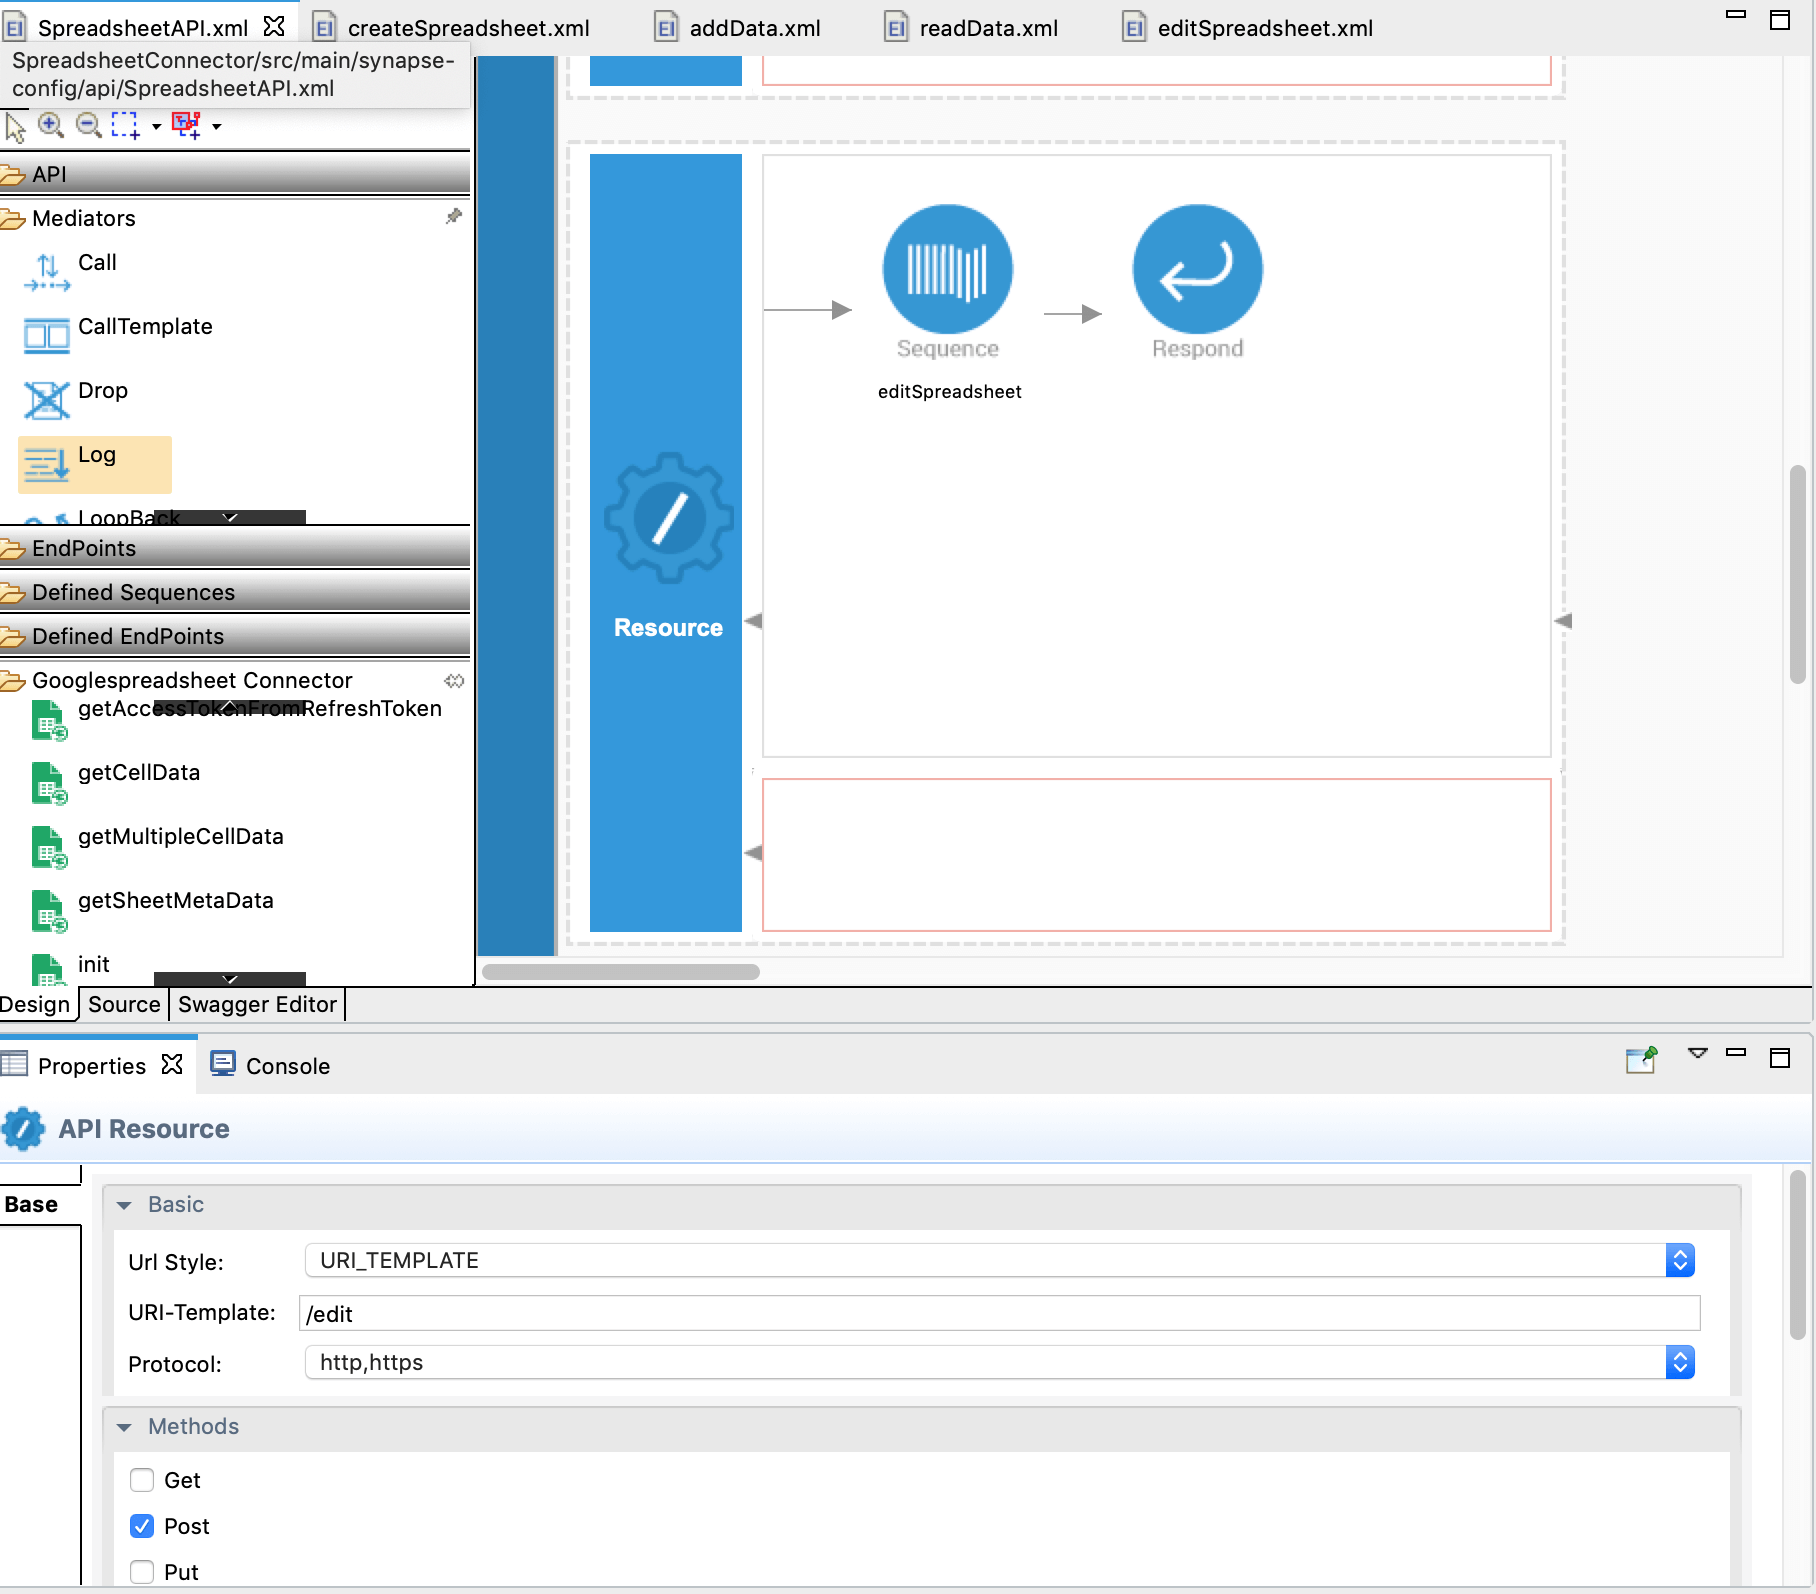Open the Url Style combo box
The height and width of the screenshot is (1594, 1816).
coord(999,1260)
